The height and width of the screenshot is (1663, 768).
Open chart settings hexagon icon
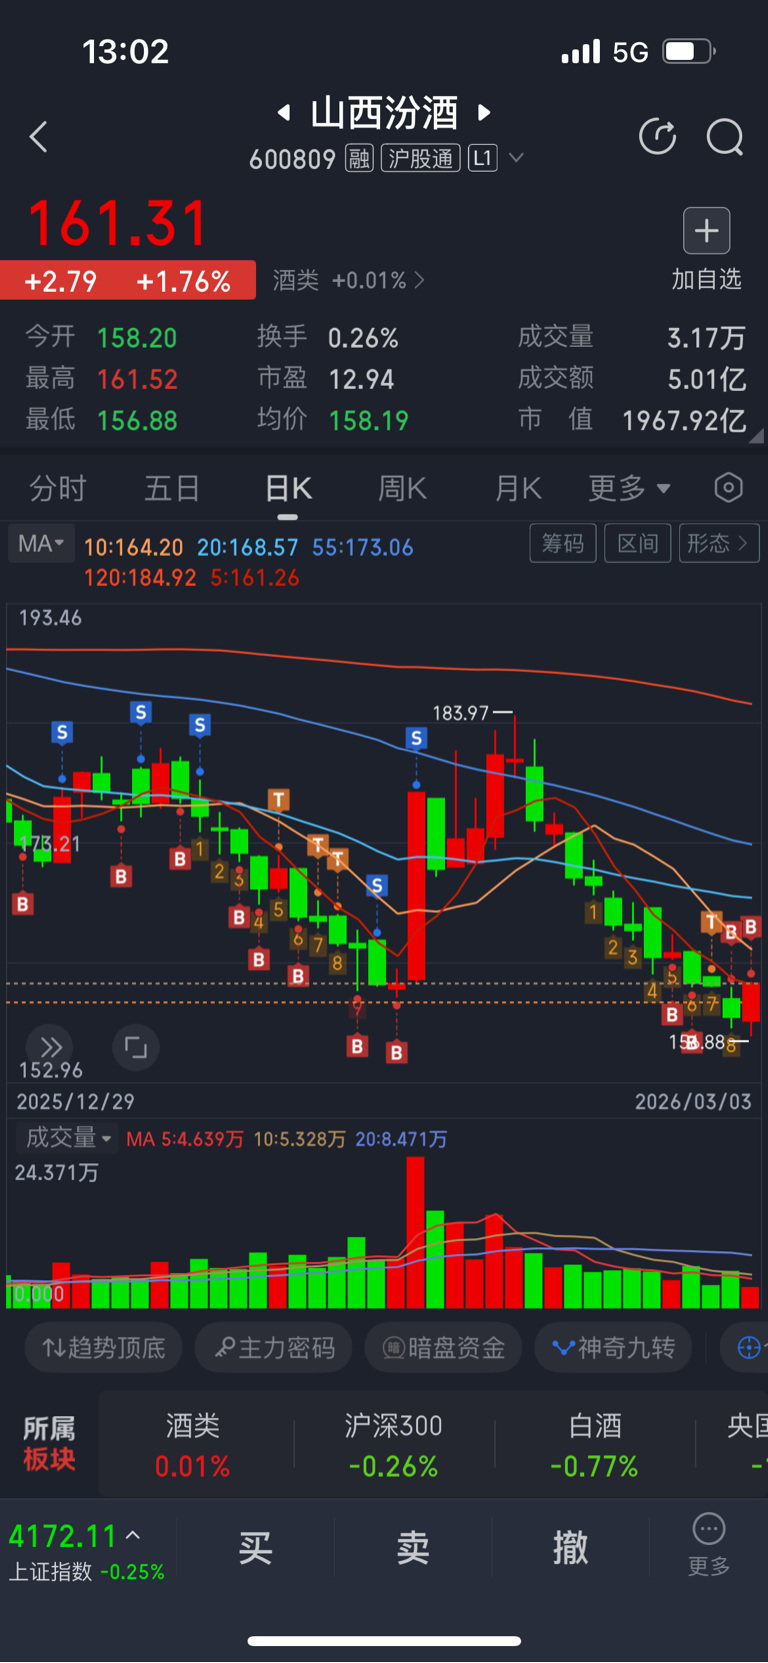729,487
